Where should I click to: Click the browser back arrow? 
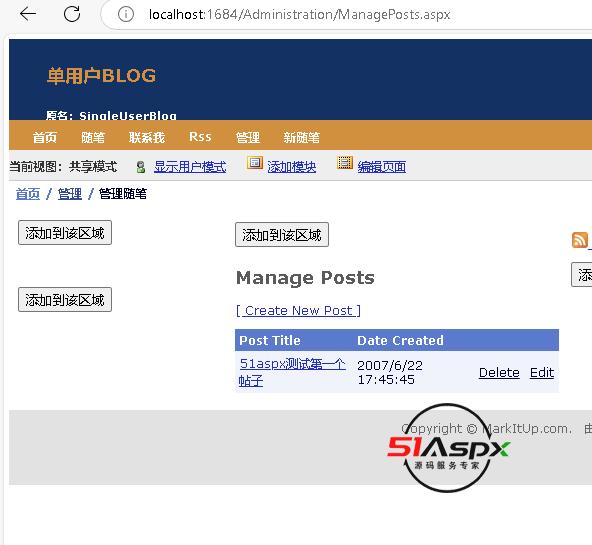28,14
